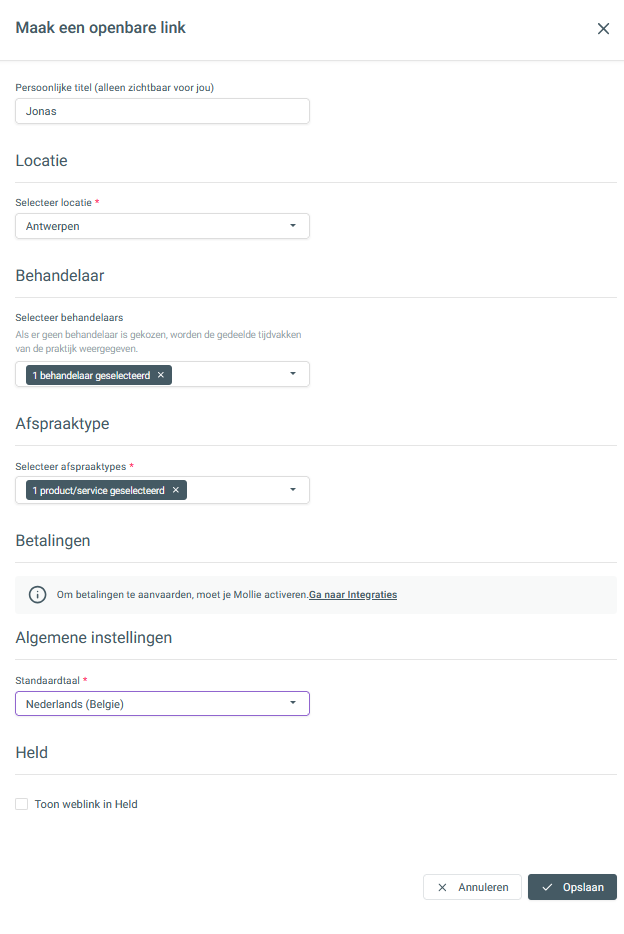Select the 'Nederlands (Belgie)' language combo box
This screenshot has width=624, height=934.
pos(163,703)
